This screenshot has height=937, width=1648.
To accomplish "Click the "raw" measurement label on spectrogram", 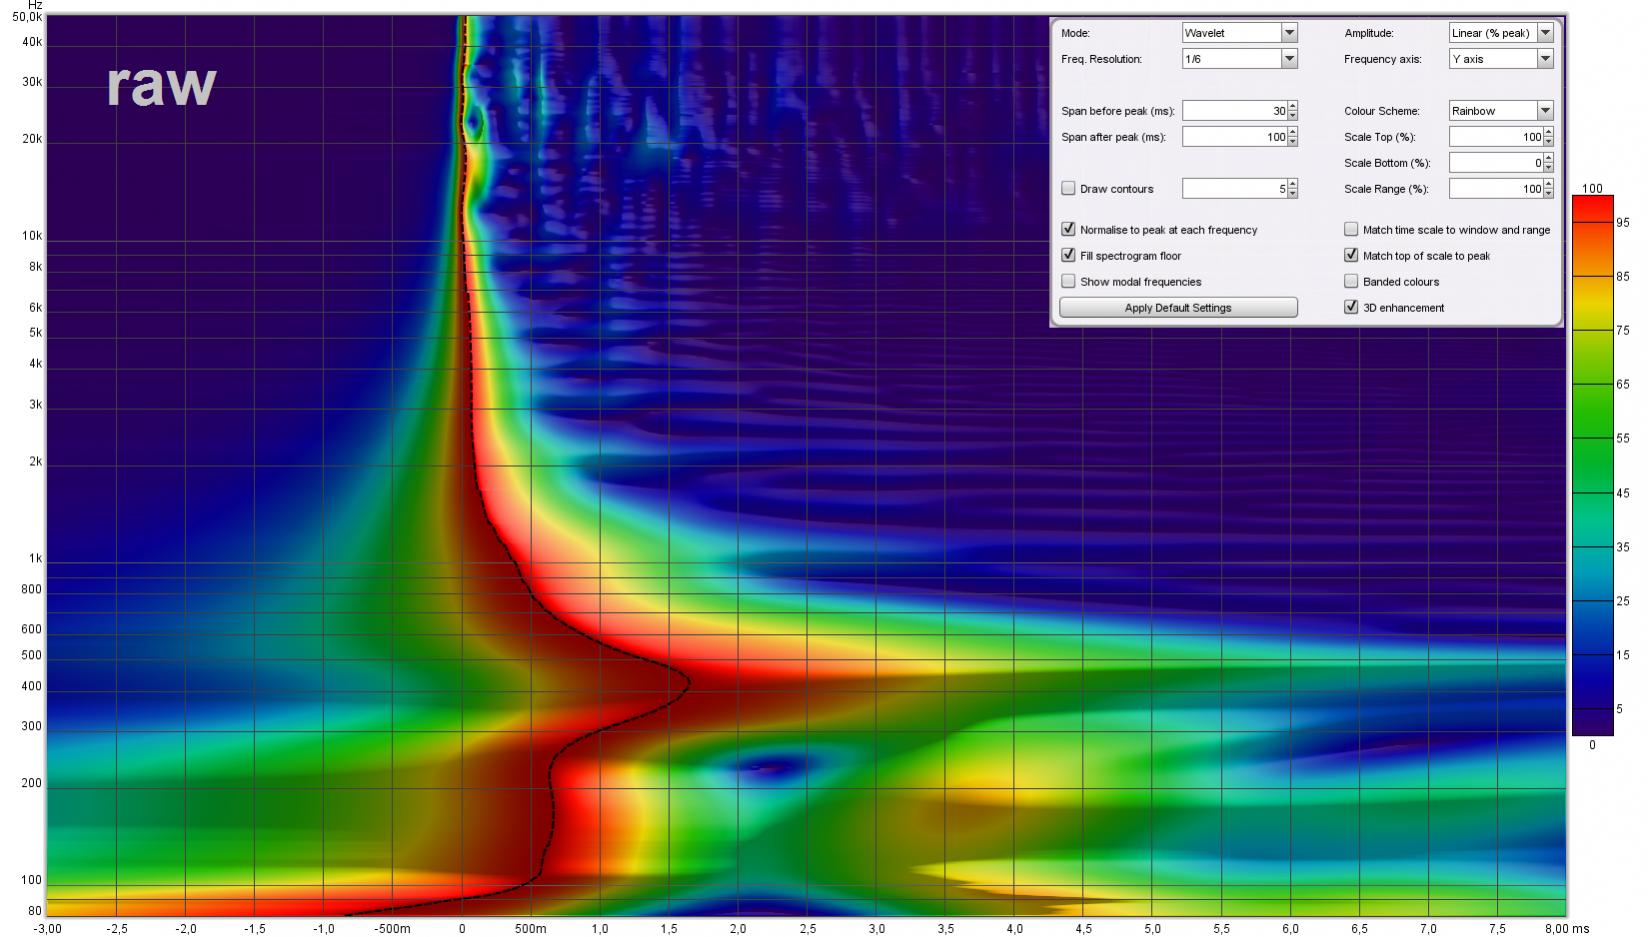I will (161, 84).
